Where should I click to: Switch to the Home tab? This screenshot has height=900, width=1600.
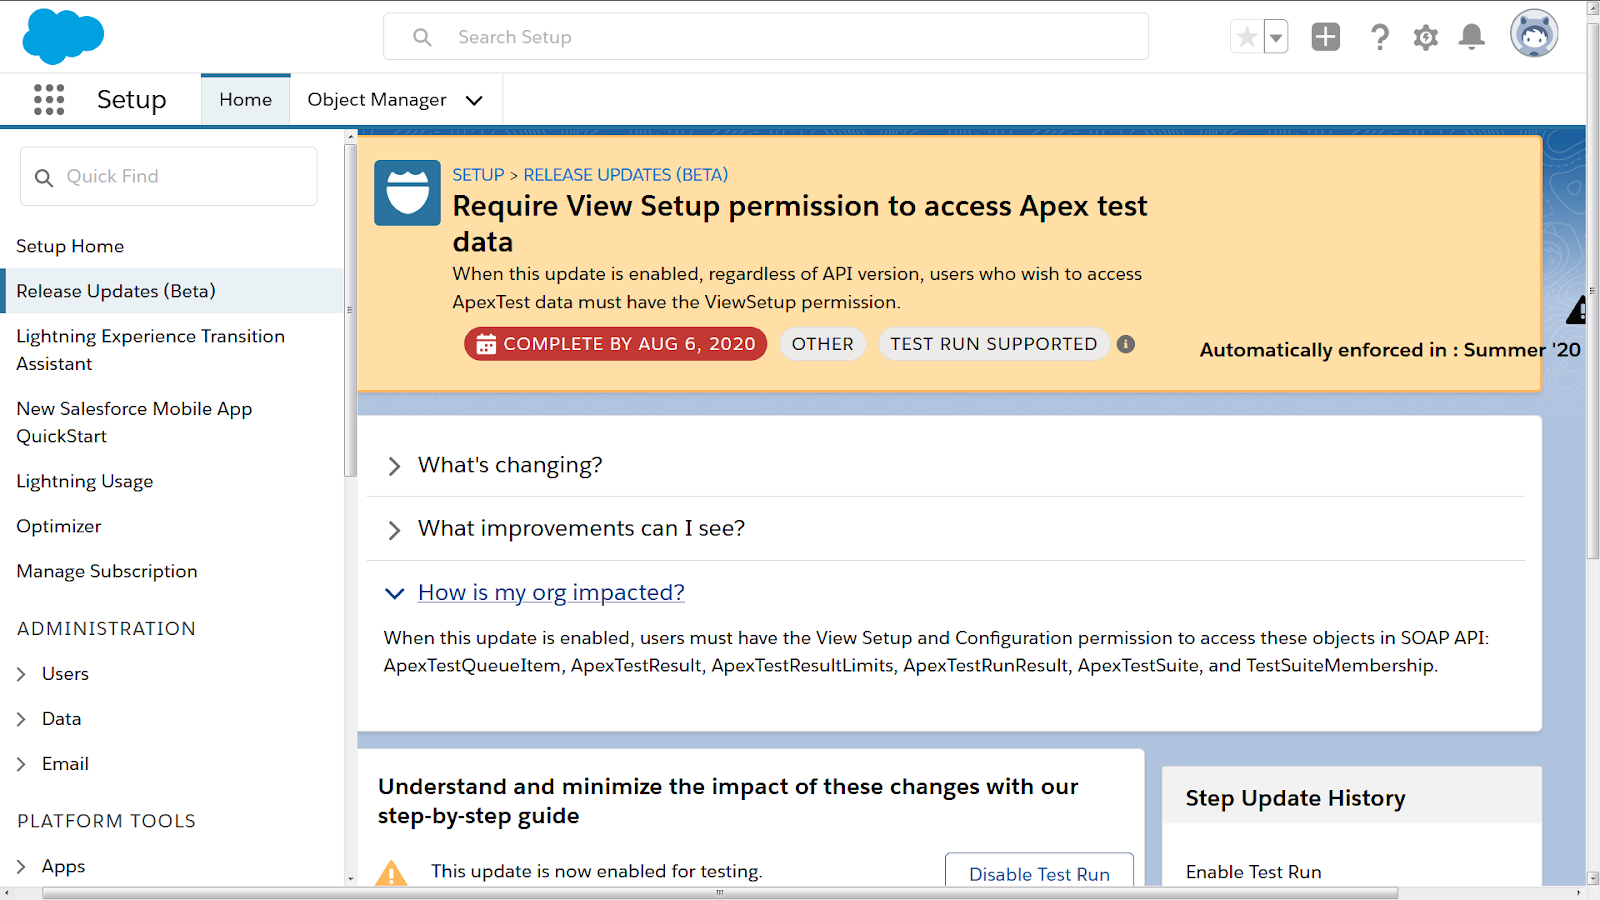[x=245, y=100]
